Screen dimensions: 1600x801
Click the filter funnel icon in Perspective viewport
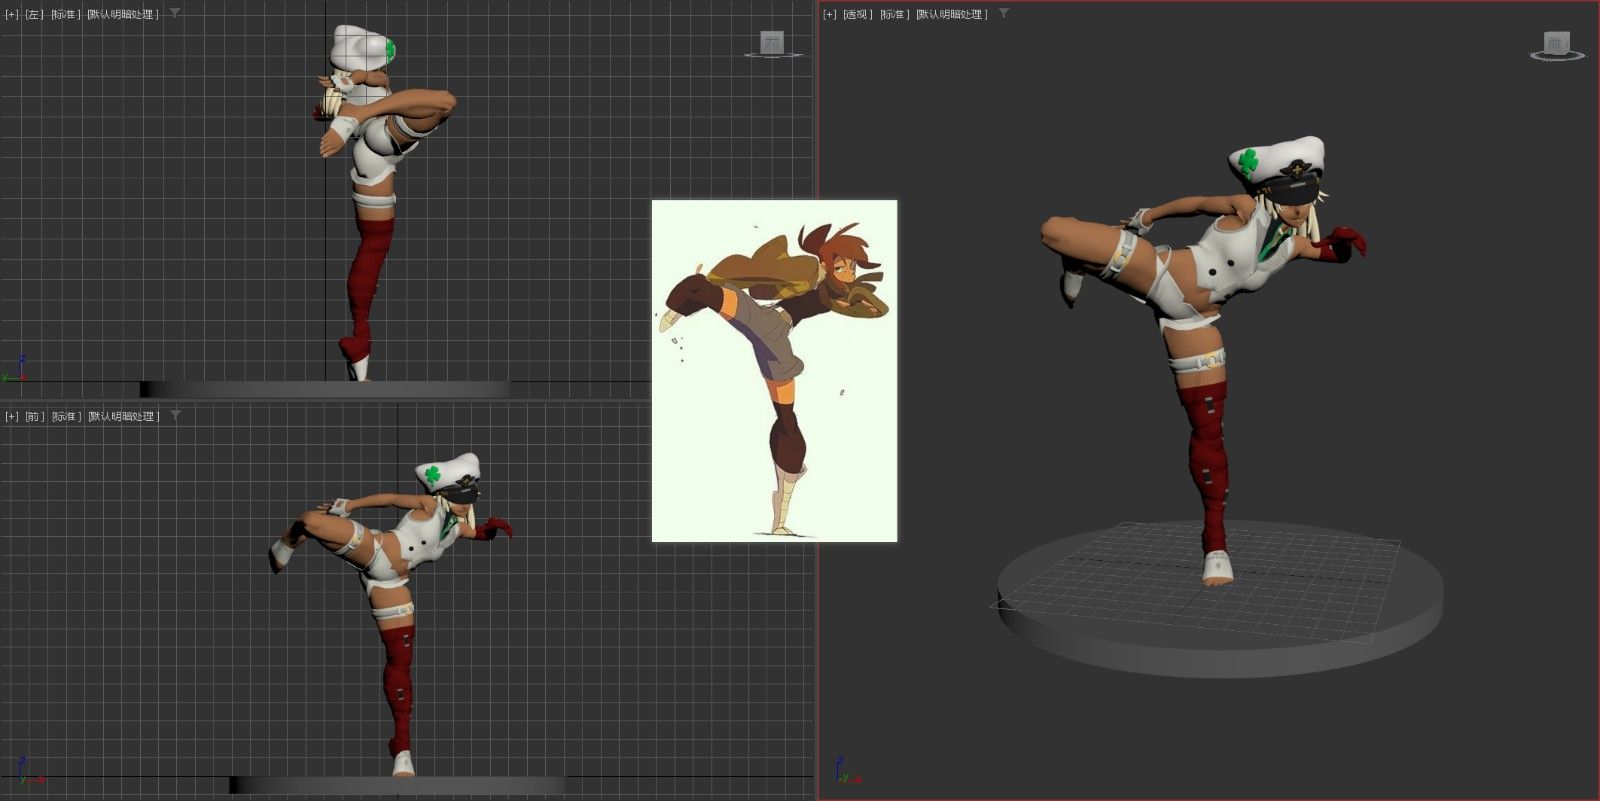[1004, 14]
